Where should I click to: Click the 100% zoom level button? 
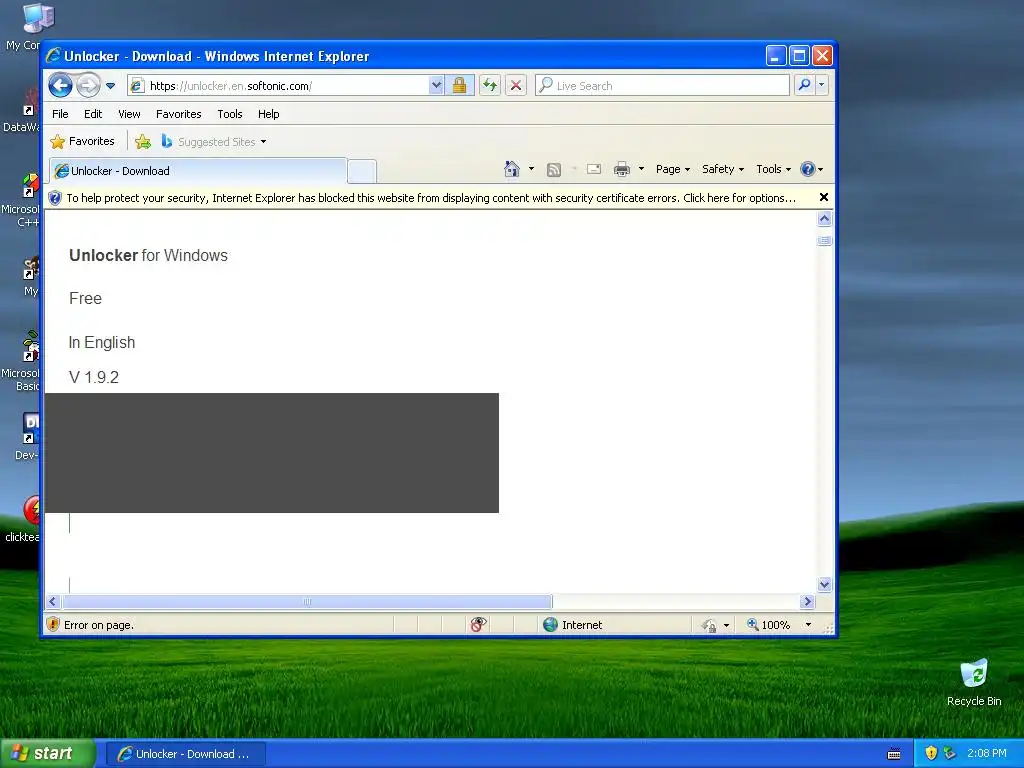(x=769, y=625)
